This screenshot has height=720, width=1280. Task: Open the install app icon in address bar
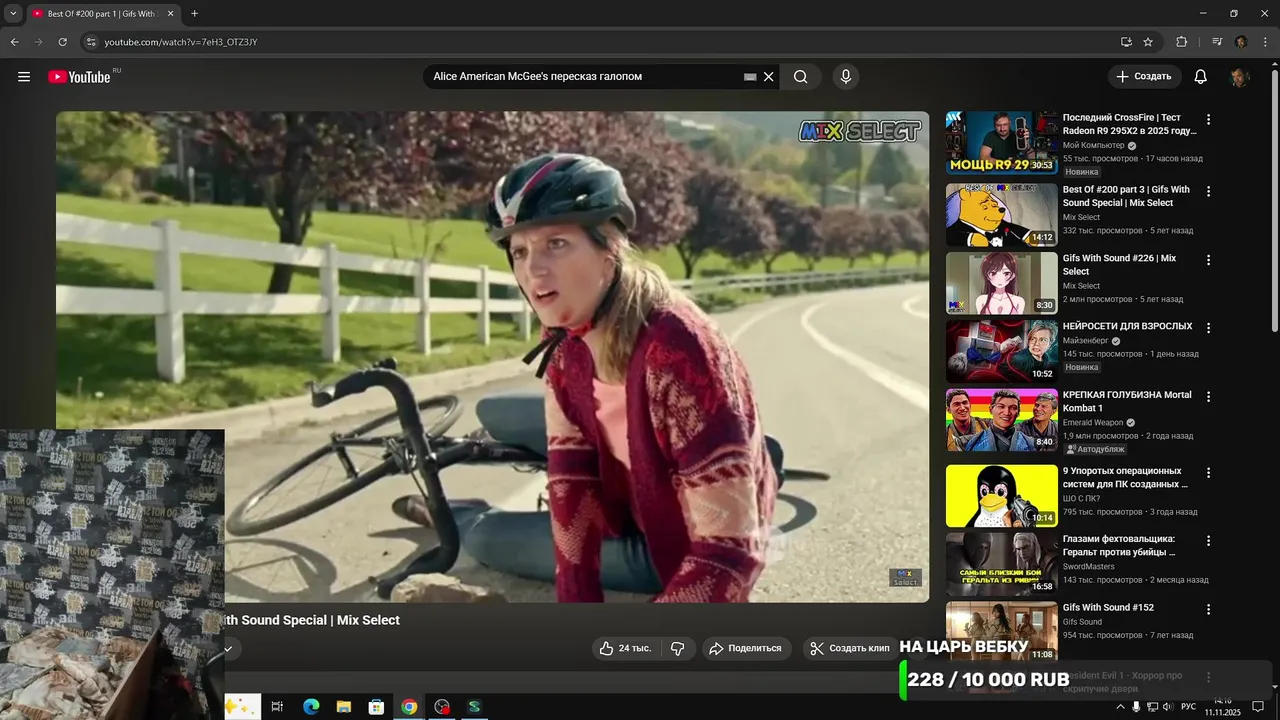(x=1126, y=42)
